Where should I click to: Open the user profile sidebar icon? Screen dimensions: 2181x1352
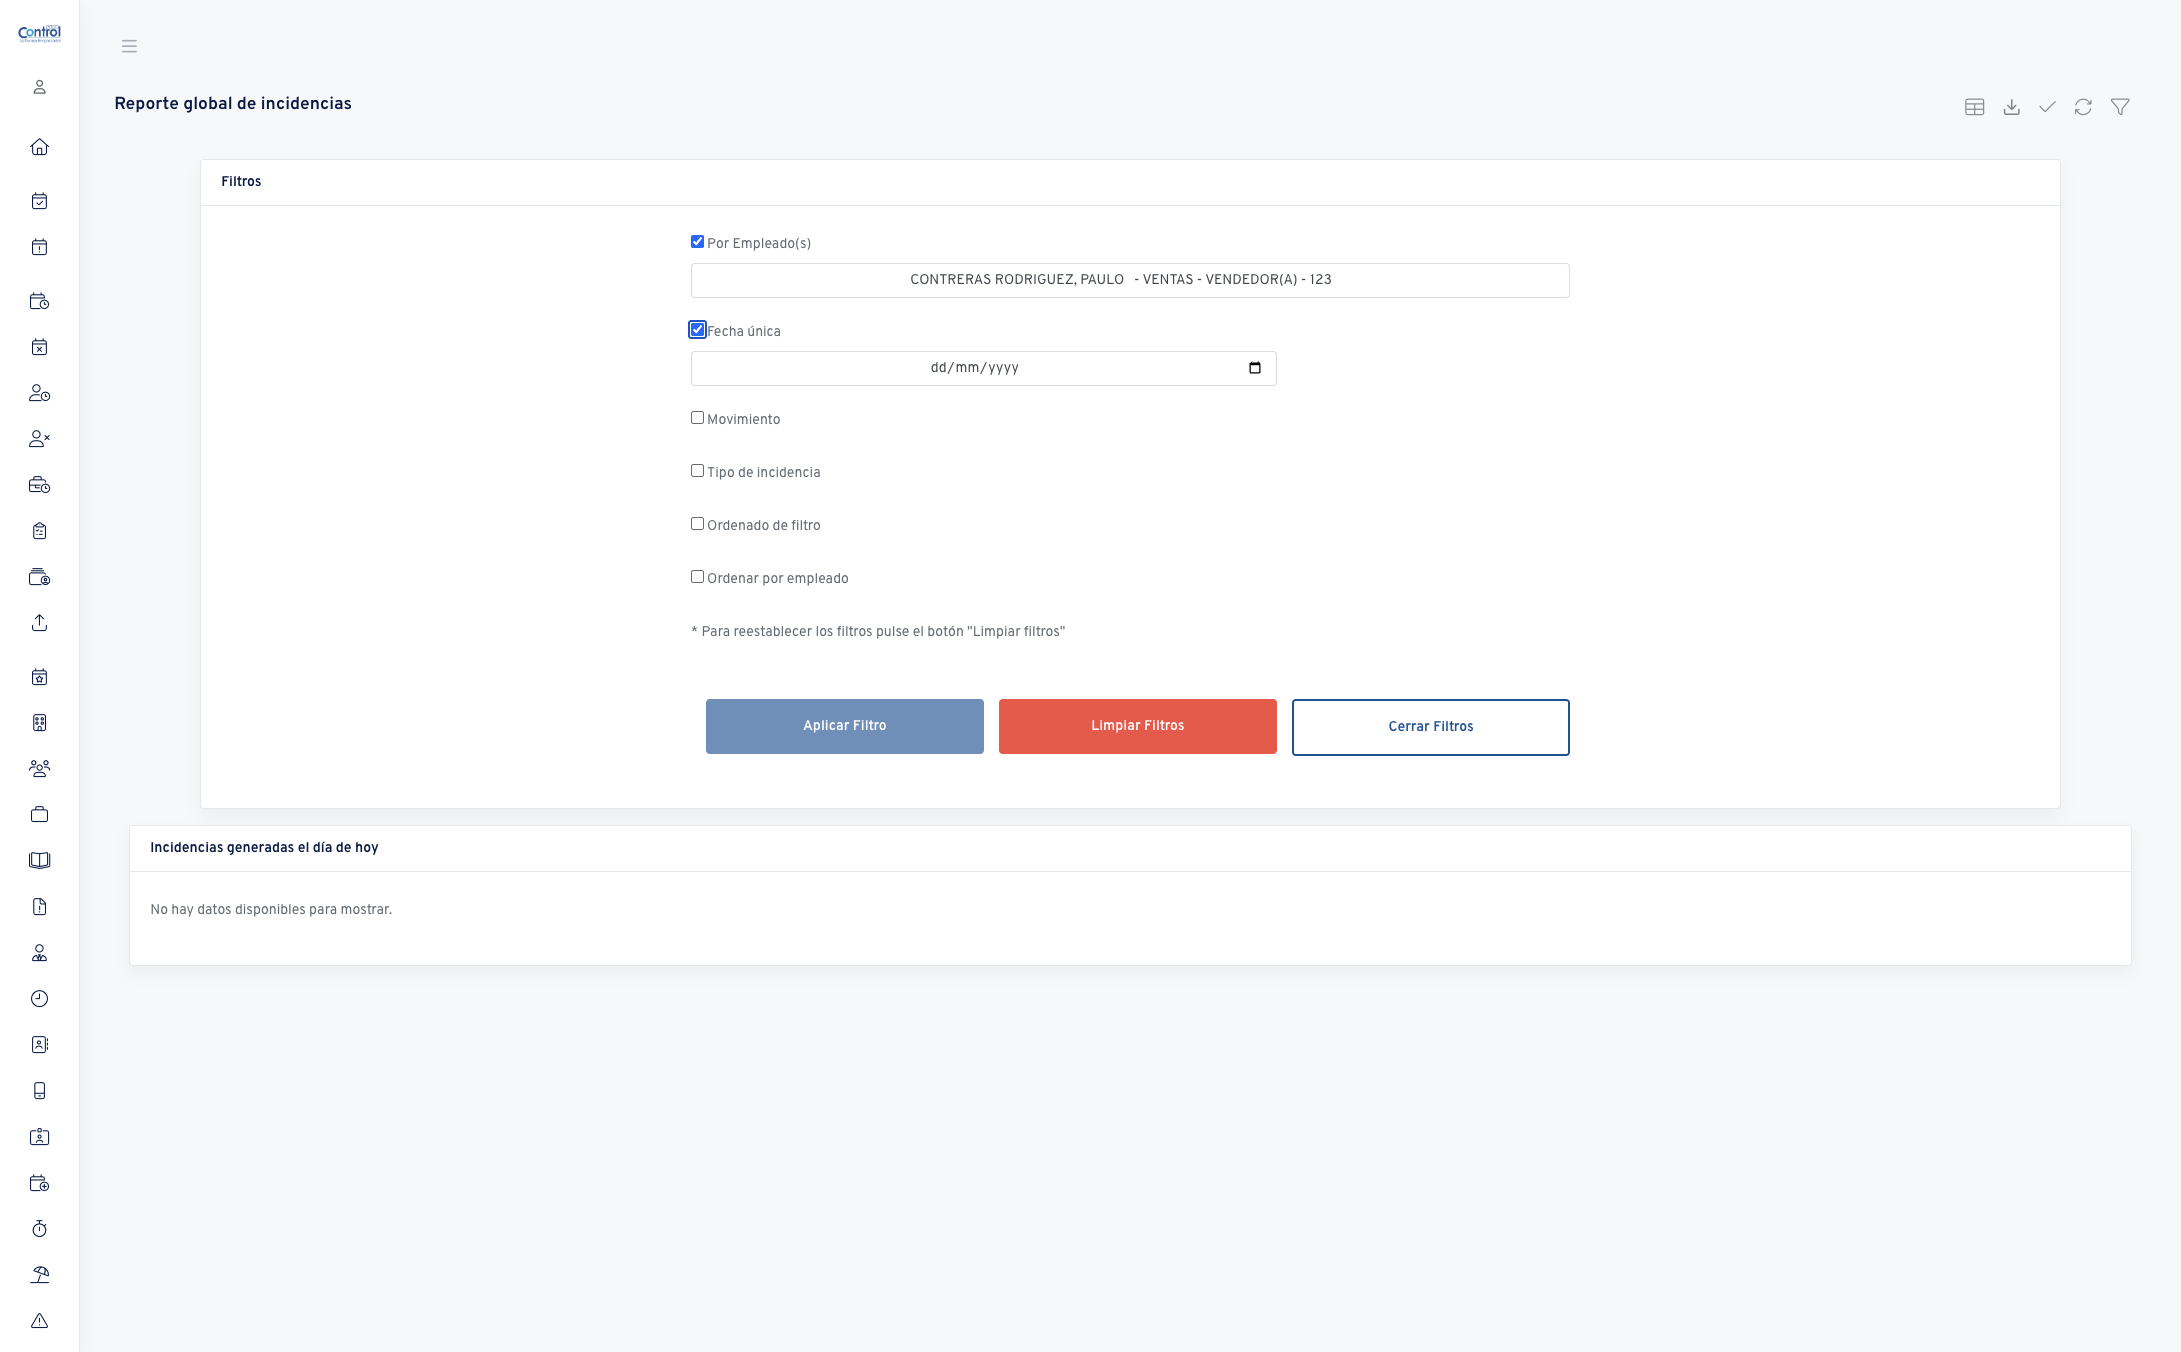coord(40,87)
